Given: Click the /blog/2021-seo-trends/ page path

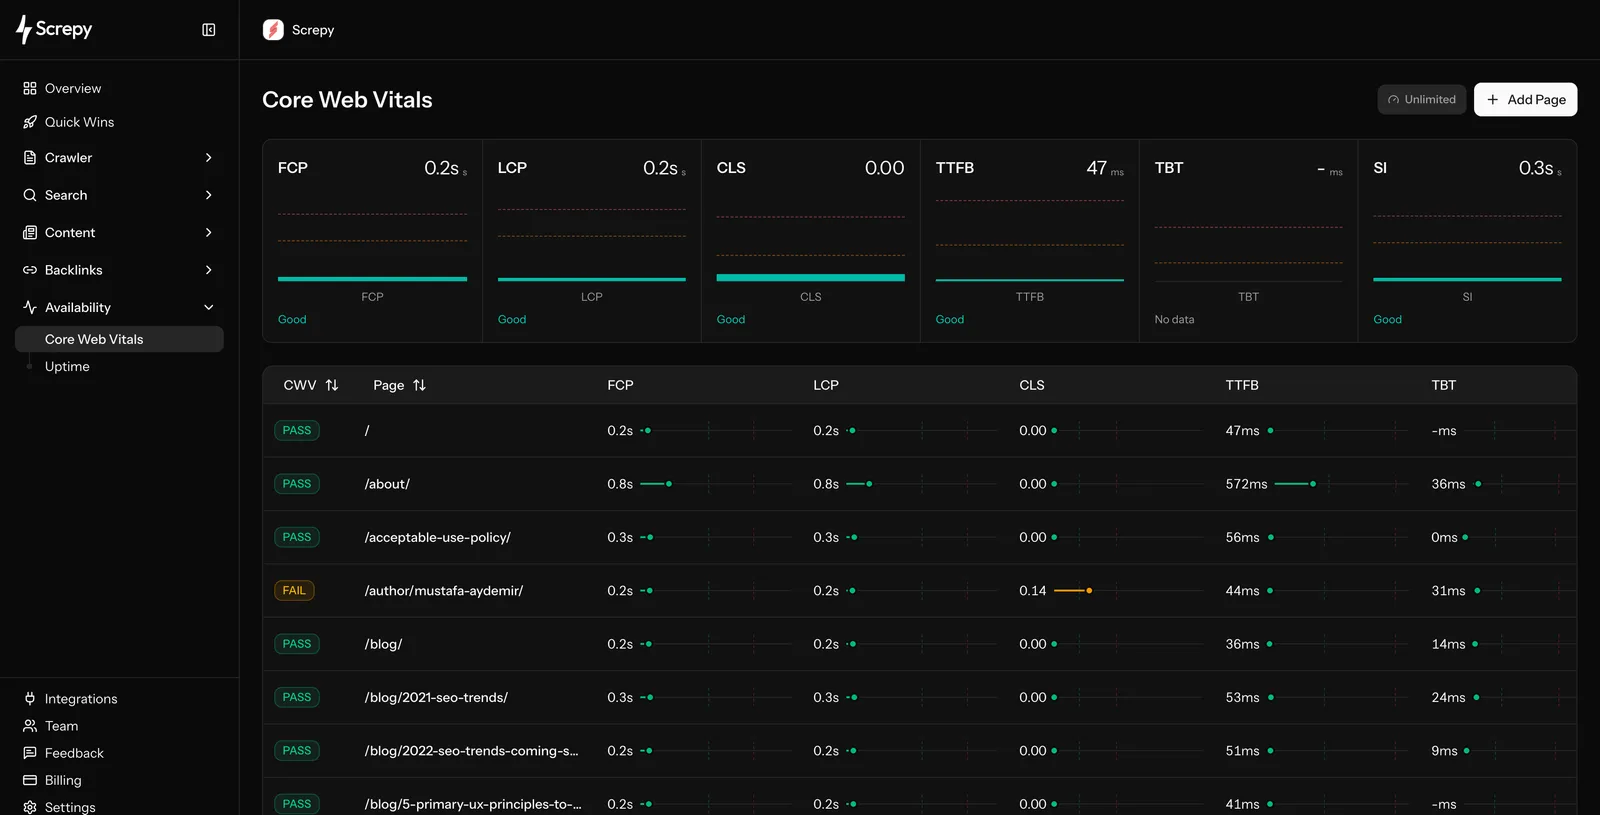Looking at the screenshot, I should pos(436,698).
